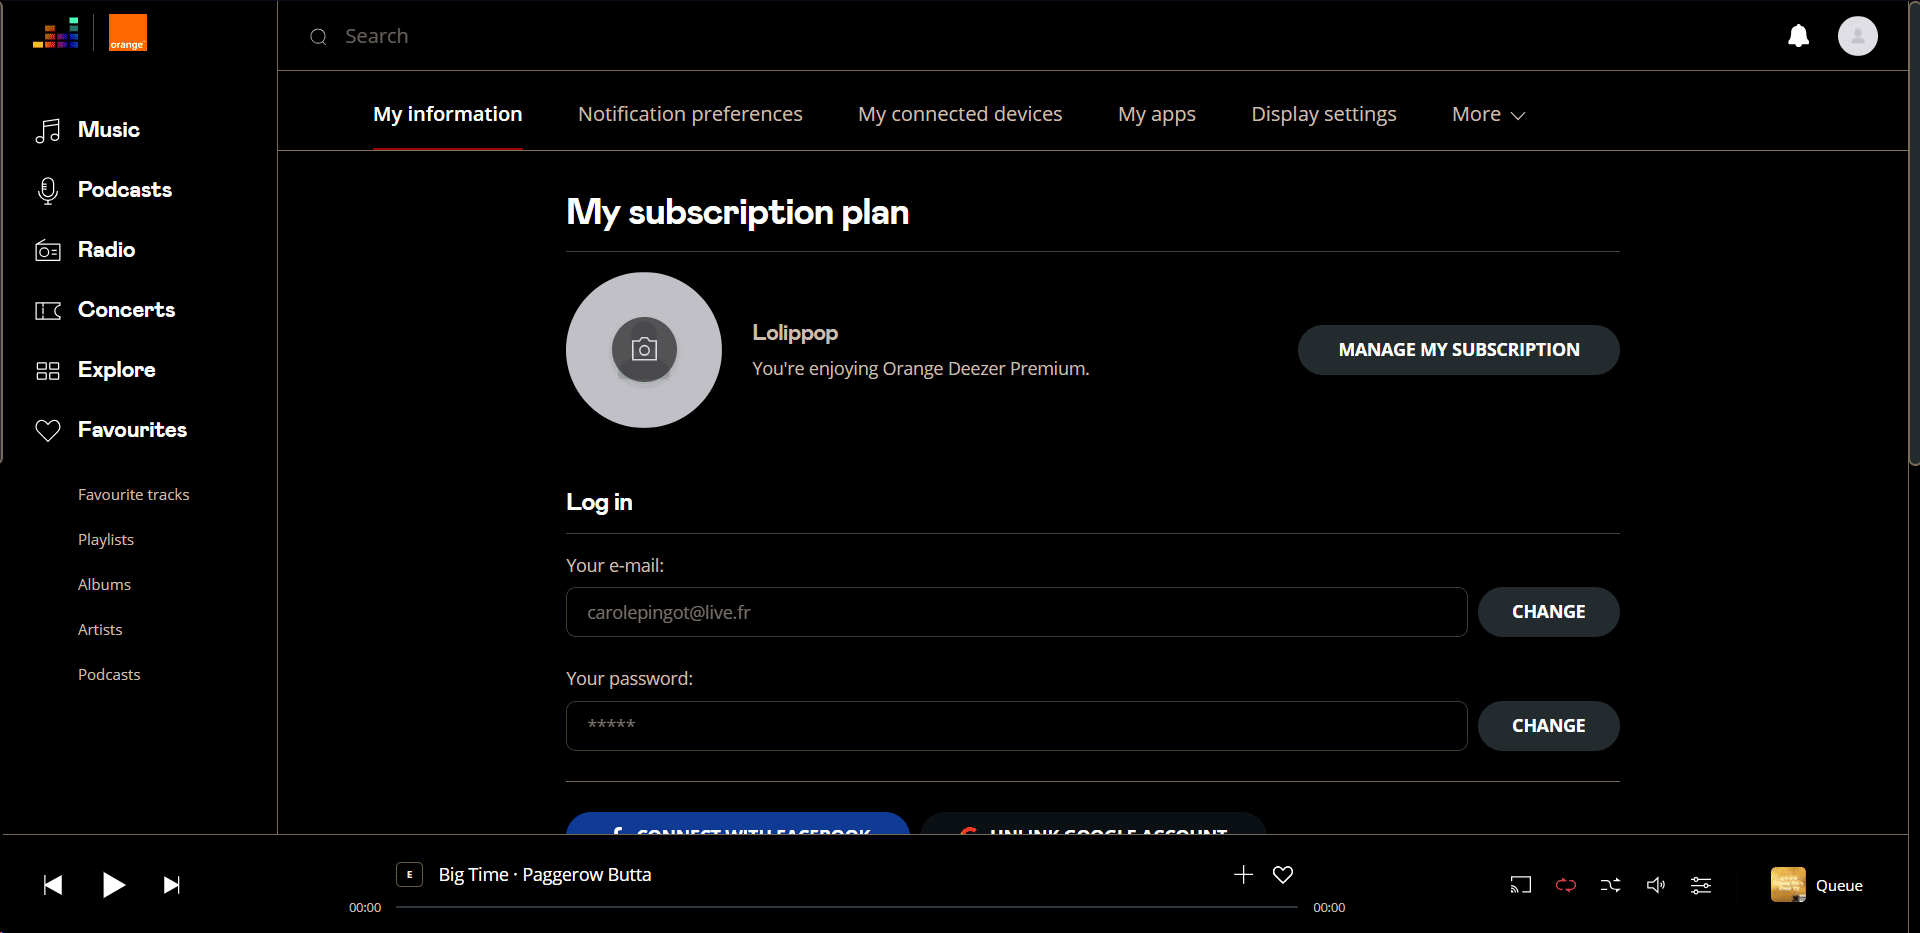Go to Music section
Screen dimensions: 1920x933
pos(109,130)
